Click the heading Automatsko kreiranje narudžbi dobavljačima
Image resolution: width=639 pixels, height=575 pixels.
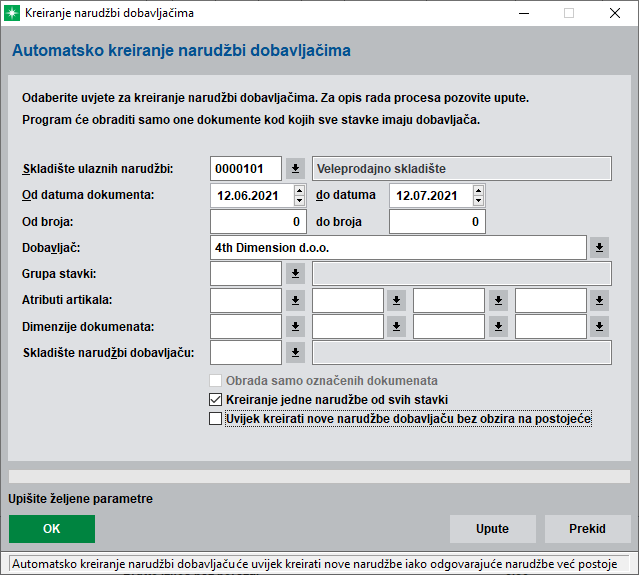click(x=181, y=51)
